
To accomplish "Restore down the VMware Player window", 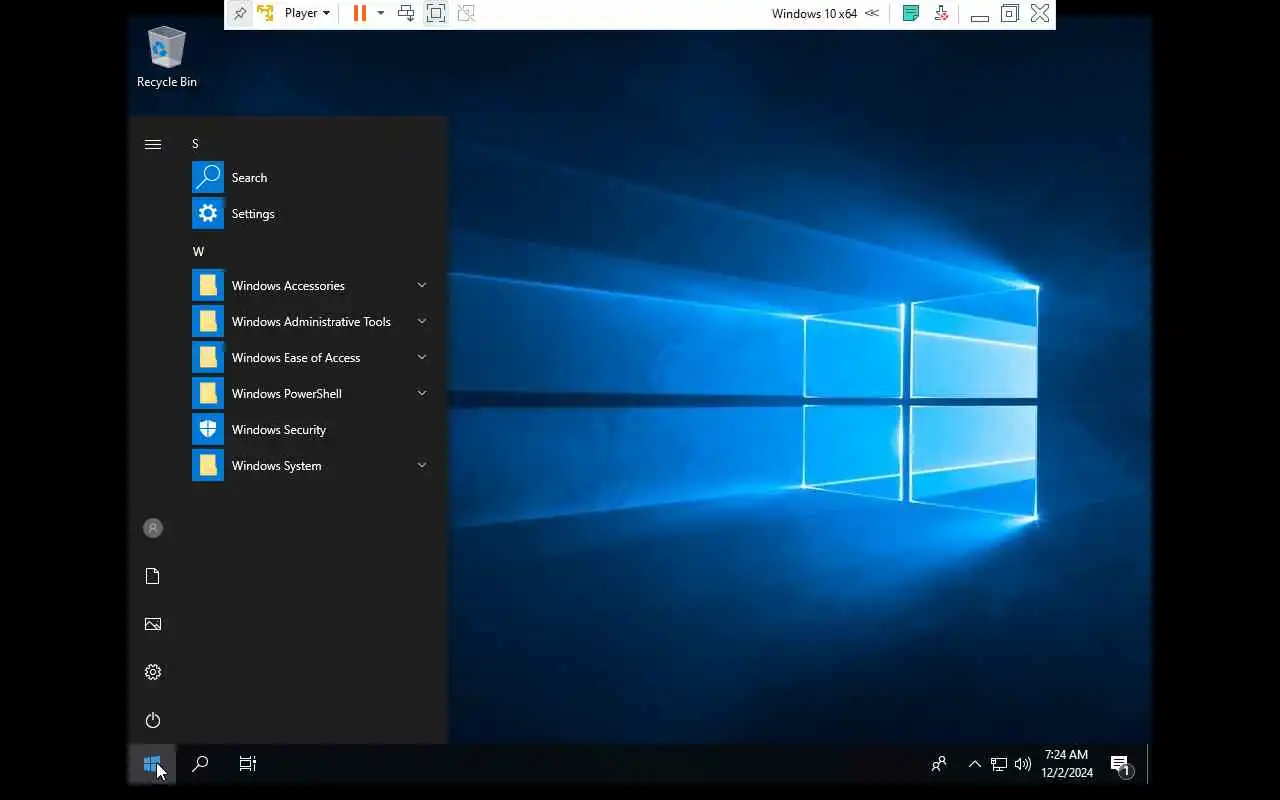I will pos(1010,13).
